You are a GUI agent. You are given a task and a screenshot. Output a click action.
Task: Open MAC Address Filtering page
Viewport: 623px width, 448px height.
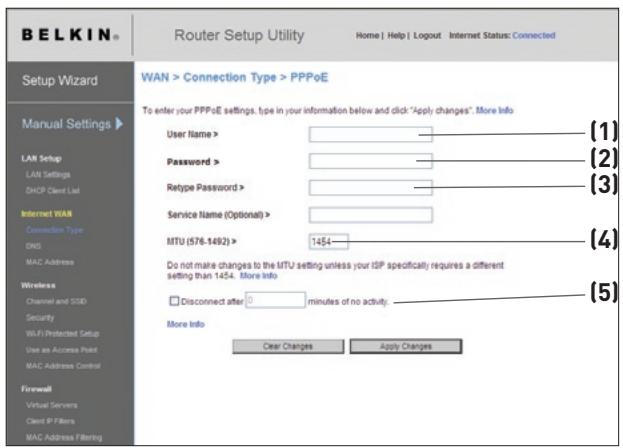[x=64, y=437]
